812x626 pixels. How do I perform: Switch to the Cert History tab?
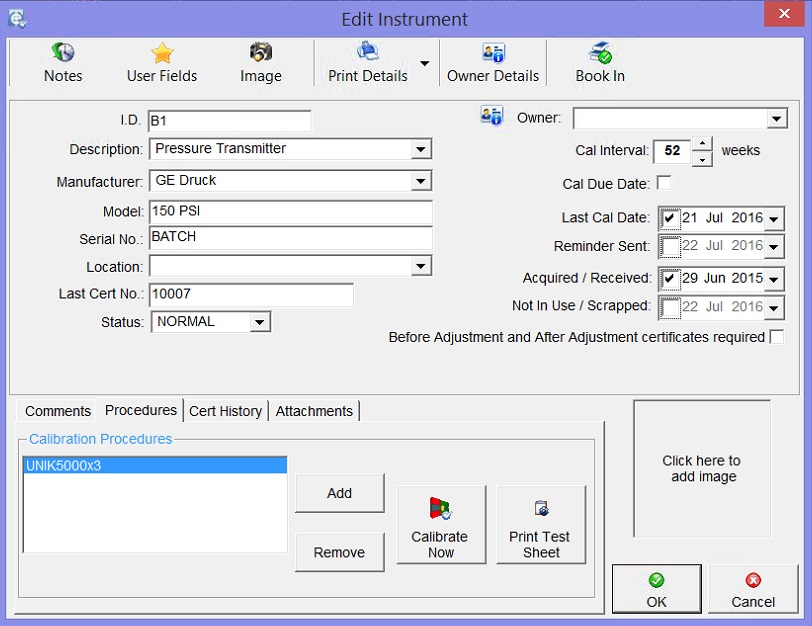[226, 411]
